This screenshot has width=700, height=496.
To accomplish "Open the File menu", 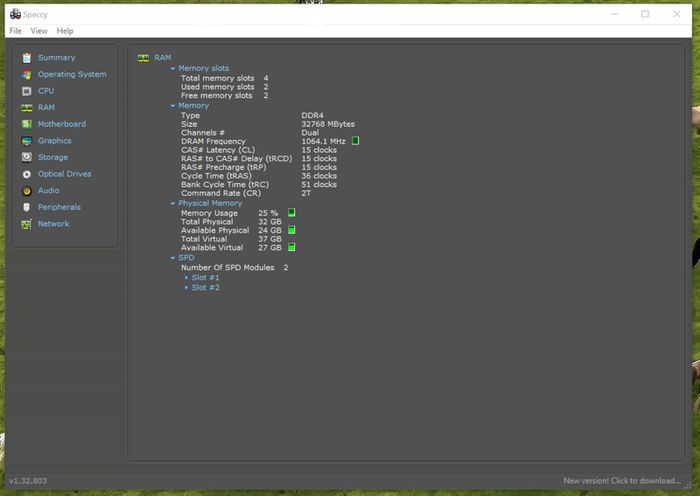I will 16,31.
